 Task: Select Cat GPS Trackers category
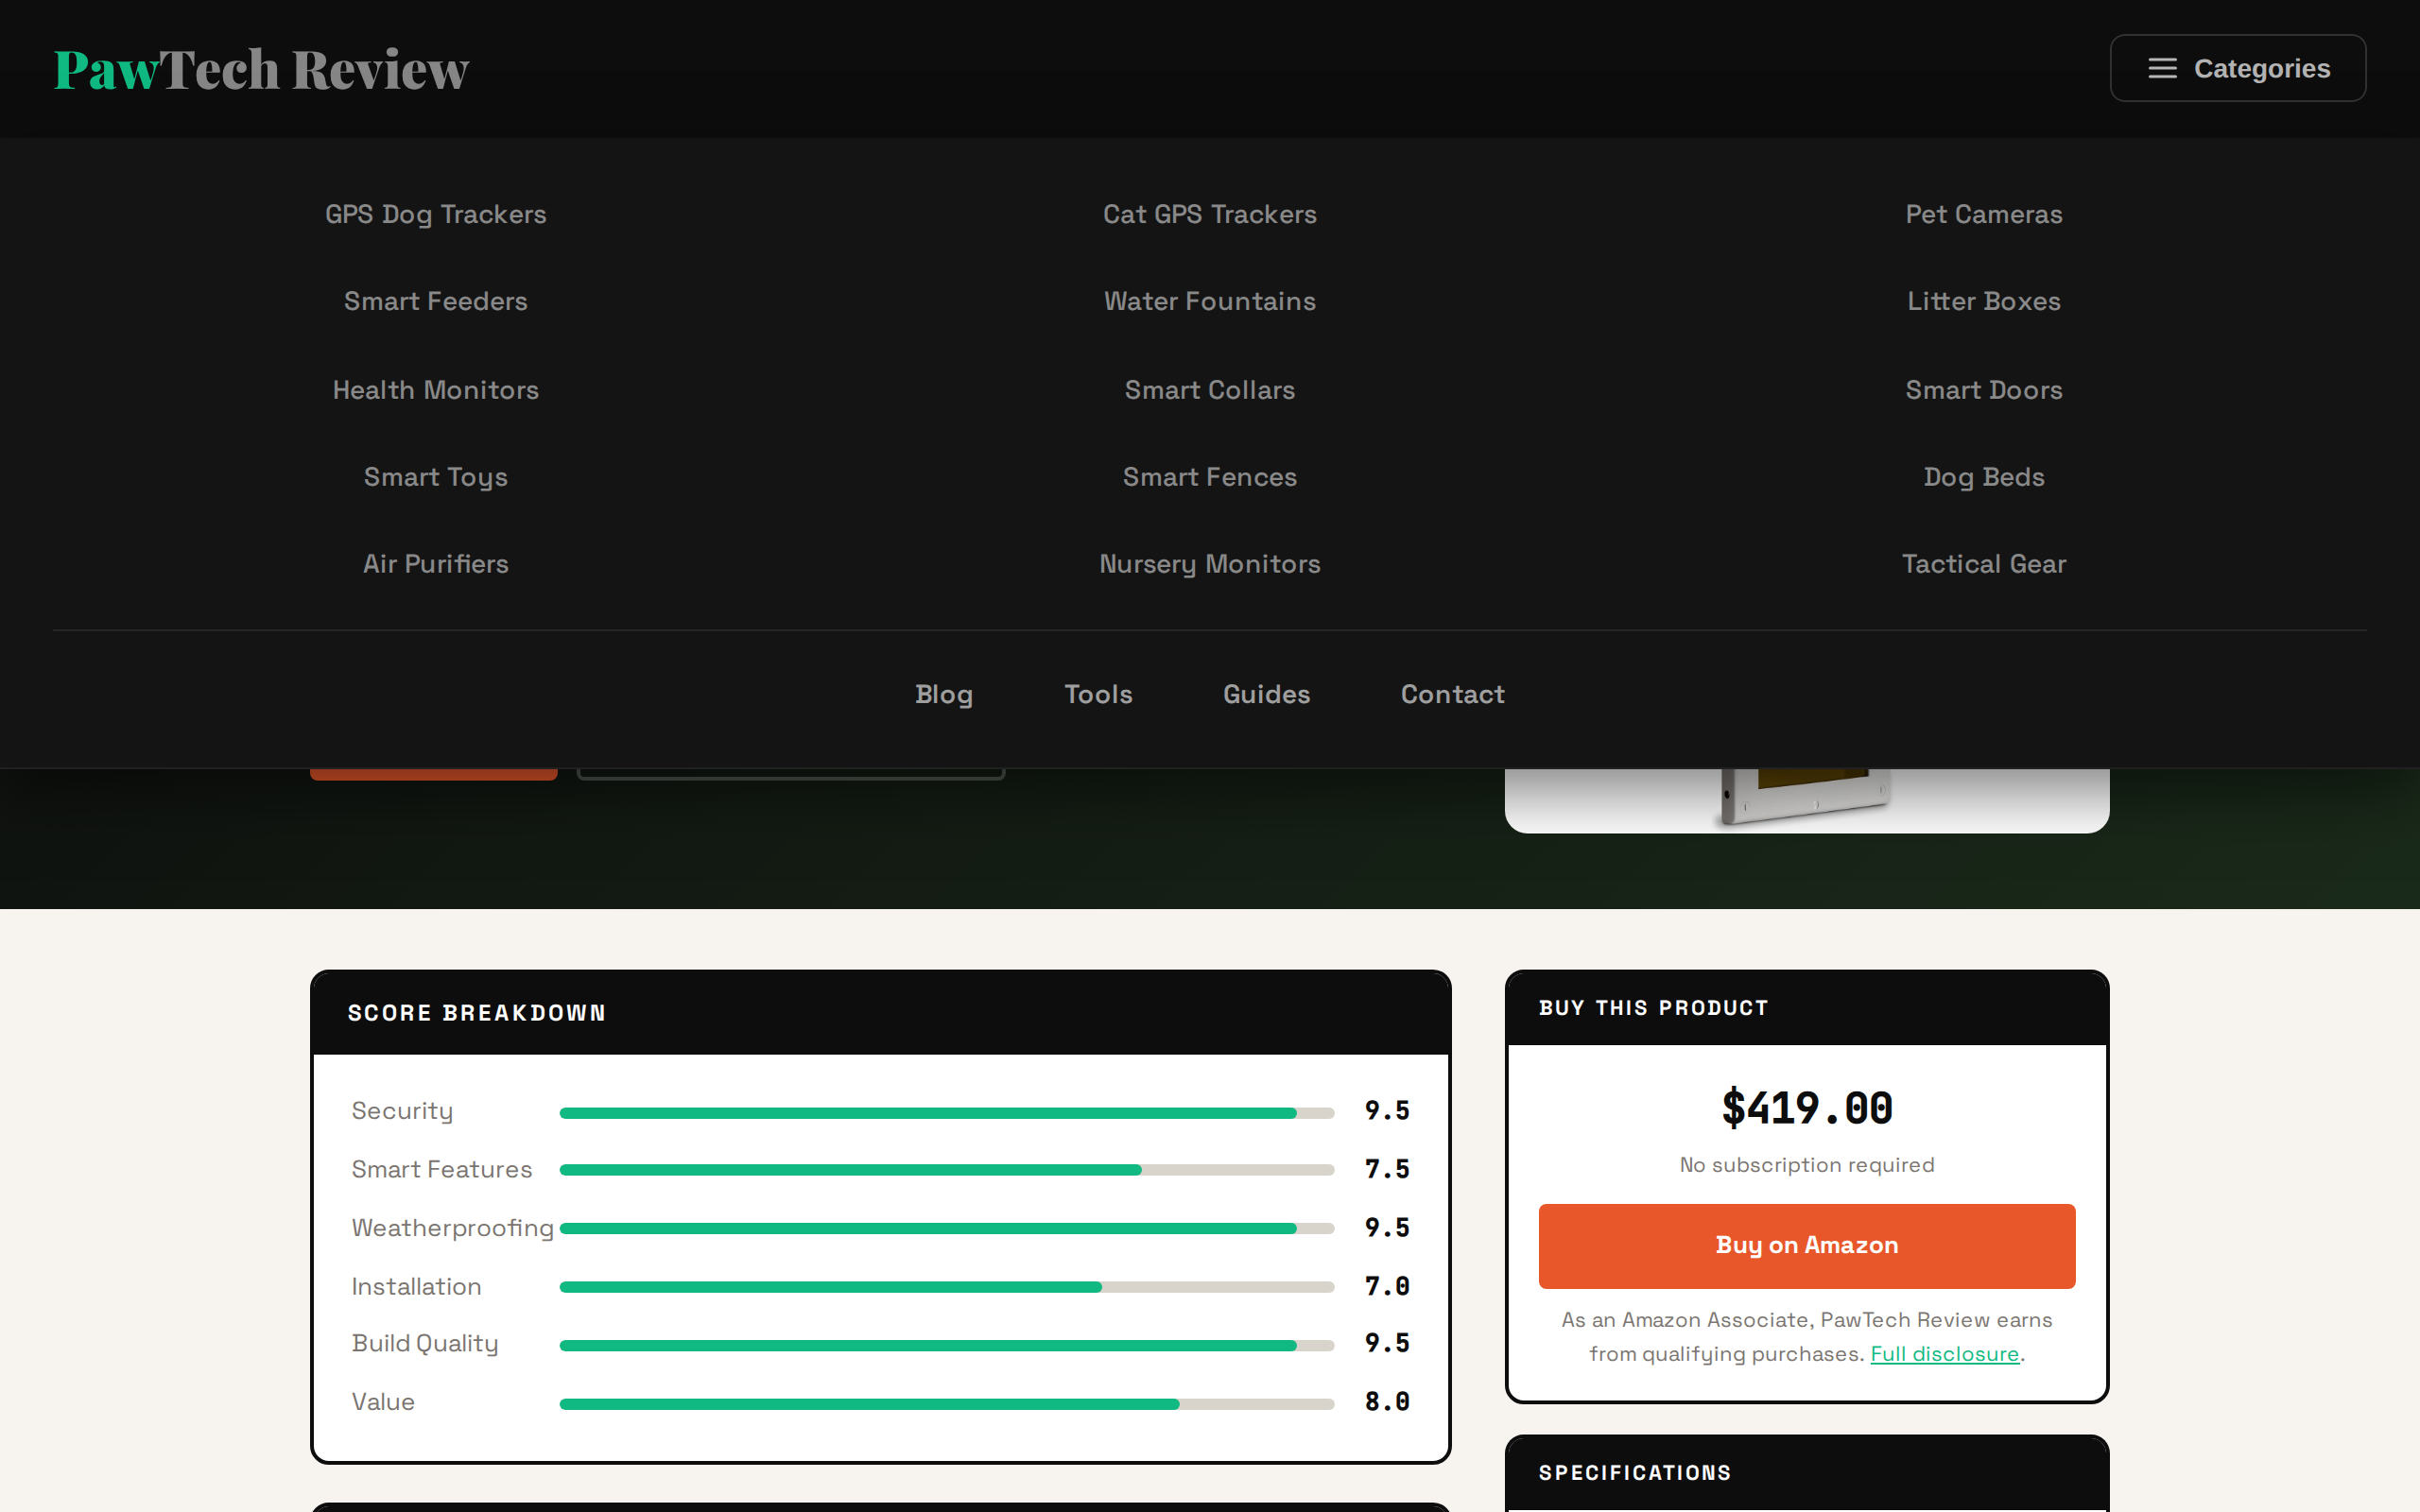(x=1209, y=214)
